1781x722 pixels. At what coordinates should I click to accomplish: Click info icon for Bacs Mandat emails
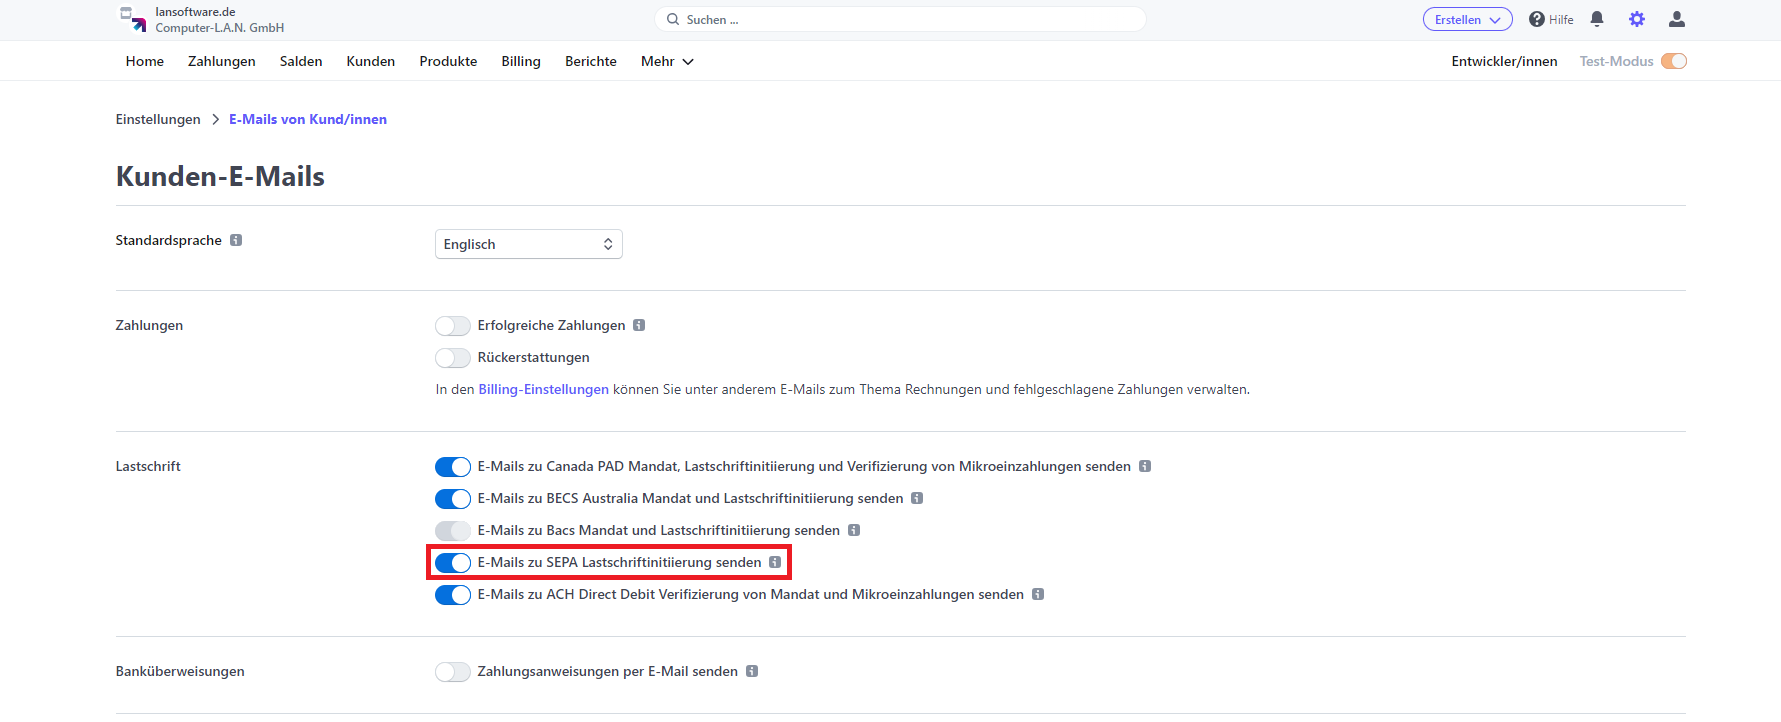tap(854, 530)
